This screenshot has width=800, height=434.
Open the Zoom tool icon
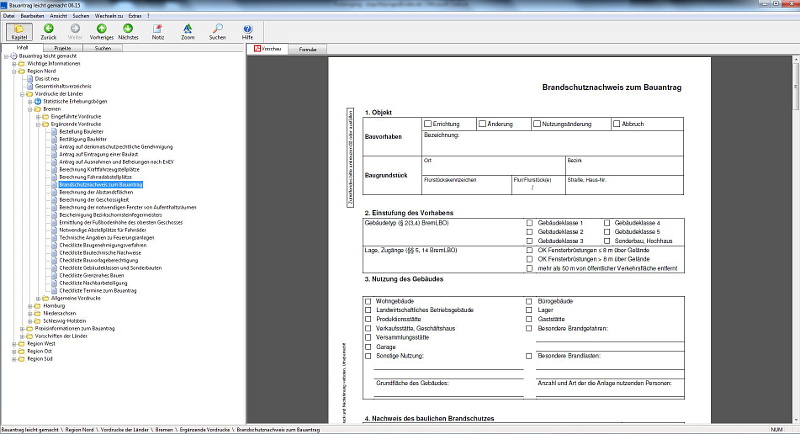pos(188,29)
